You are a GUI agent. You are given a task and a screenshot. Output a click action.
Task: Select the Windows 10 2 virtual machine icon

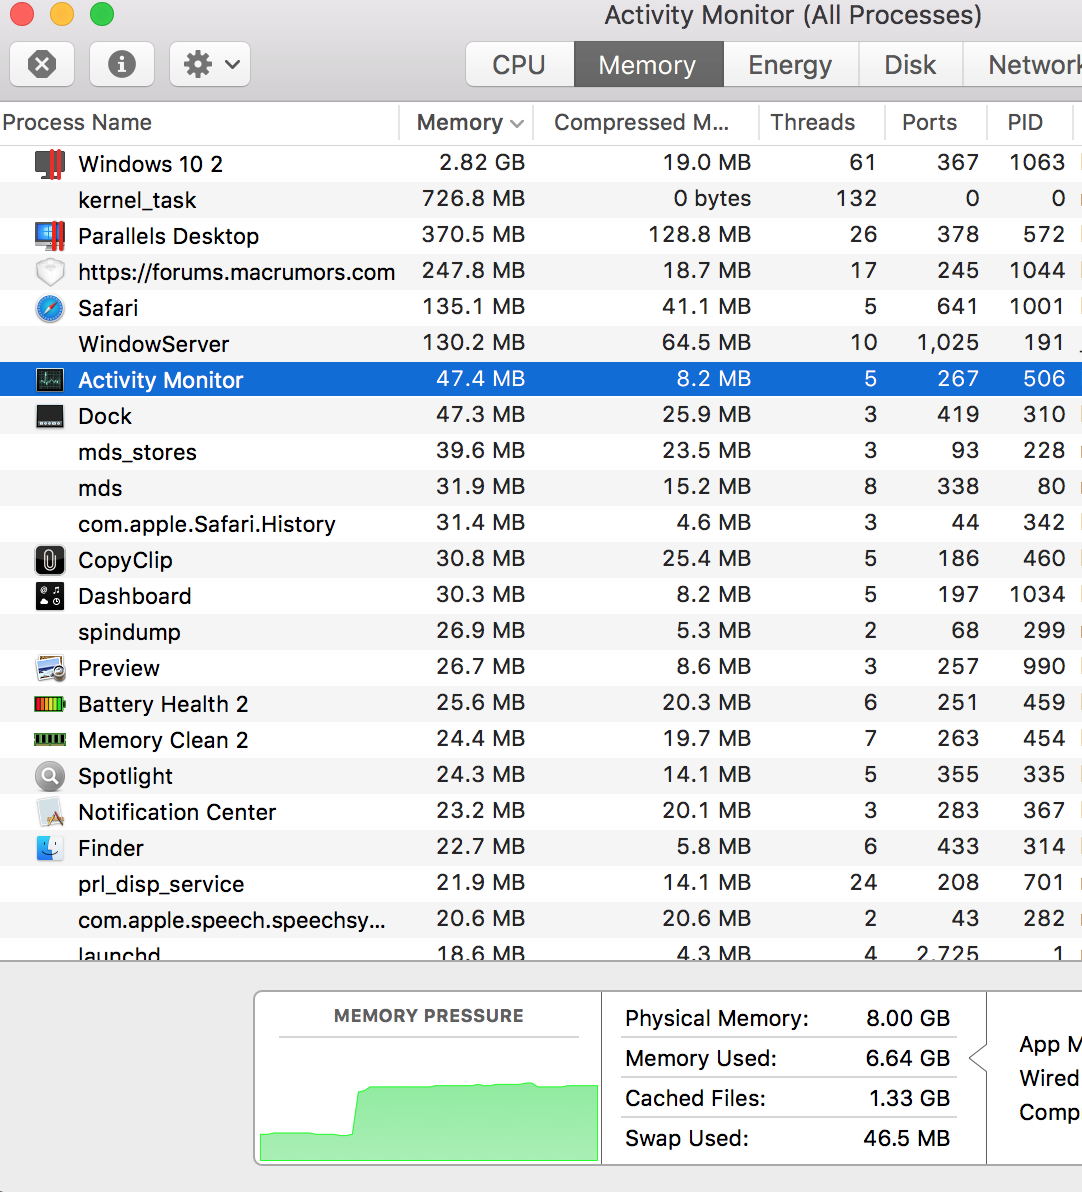click(x=49, y=163)
